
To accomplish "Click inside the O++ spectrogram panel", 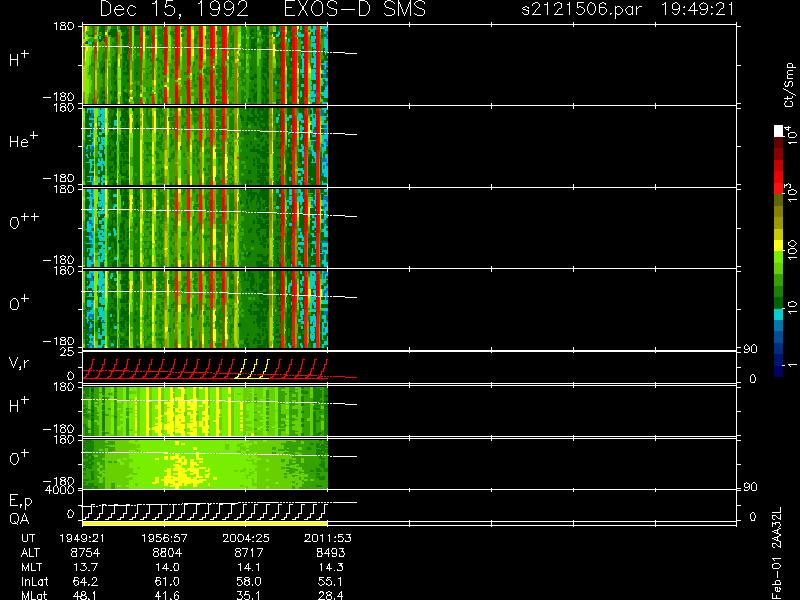I will [x=205, y=228].
